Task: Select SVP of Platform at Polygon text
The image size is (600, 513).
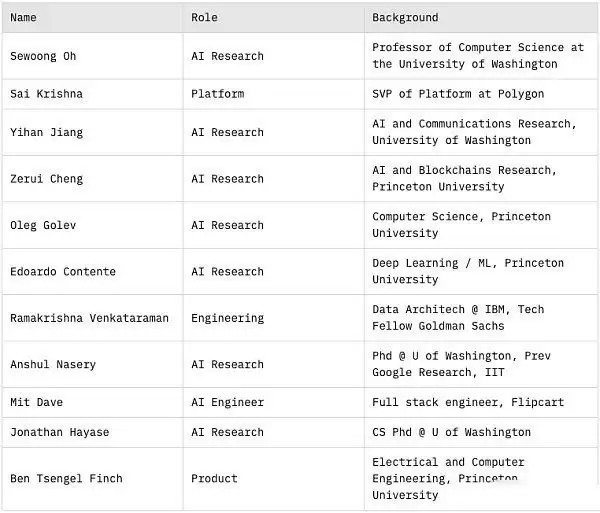Action: click(x=458, y=94)
